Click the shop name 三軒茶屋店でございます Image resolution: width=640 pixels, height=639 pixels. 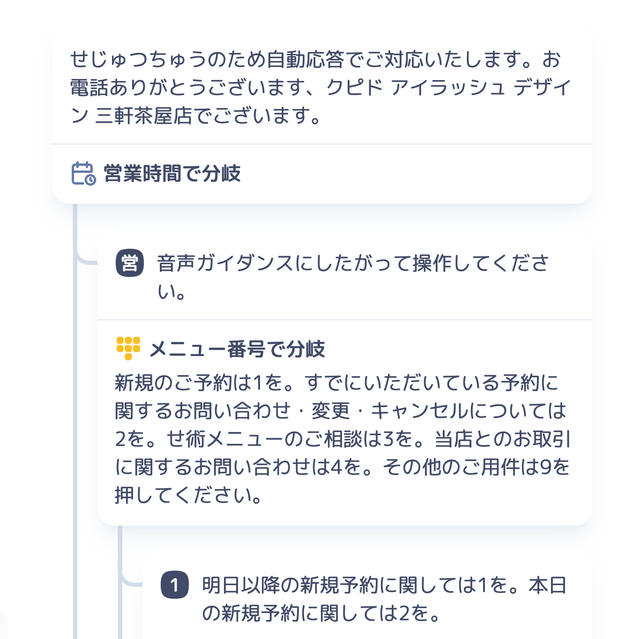[x=208, y=115]
